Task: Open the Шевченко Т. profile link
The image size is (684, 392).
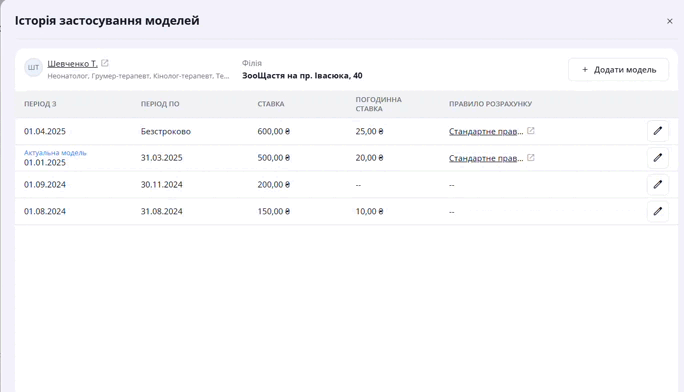Action: (72, 64)
